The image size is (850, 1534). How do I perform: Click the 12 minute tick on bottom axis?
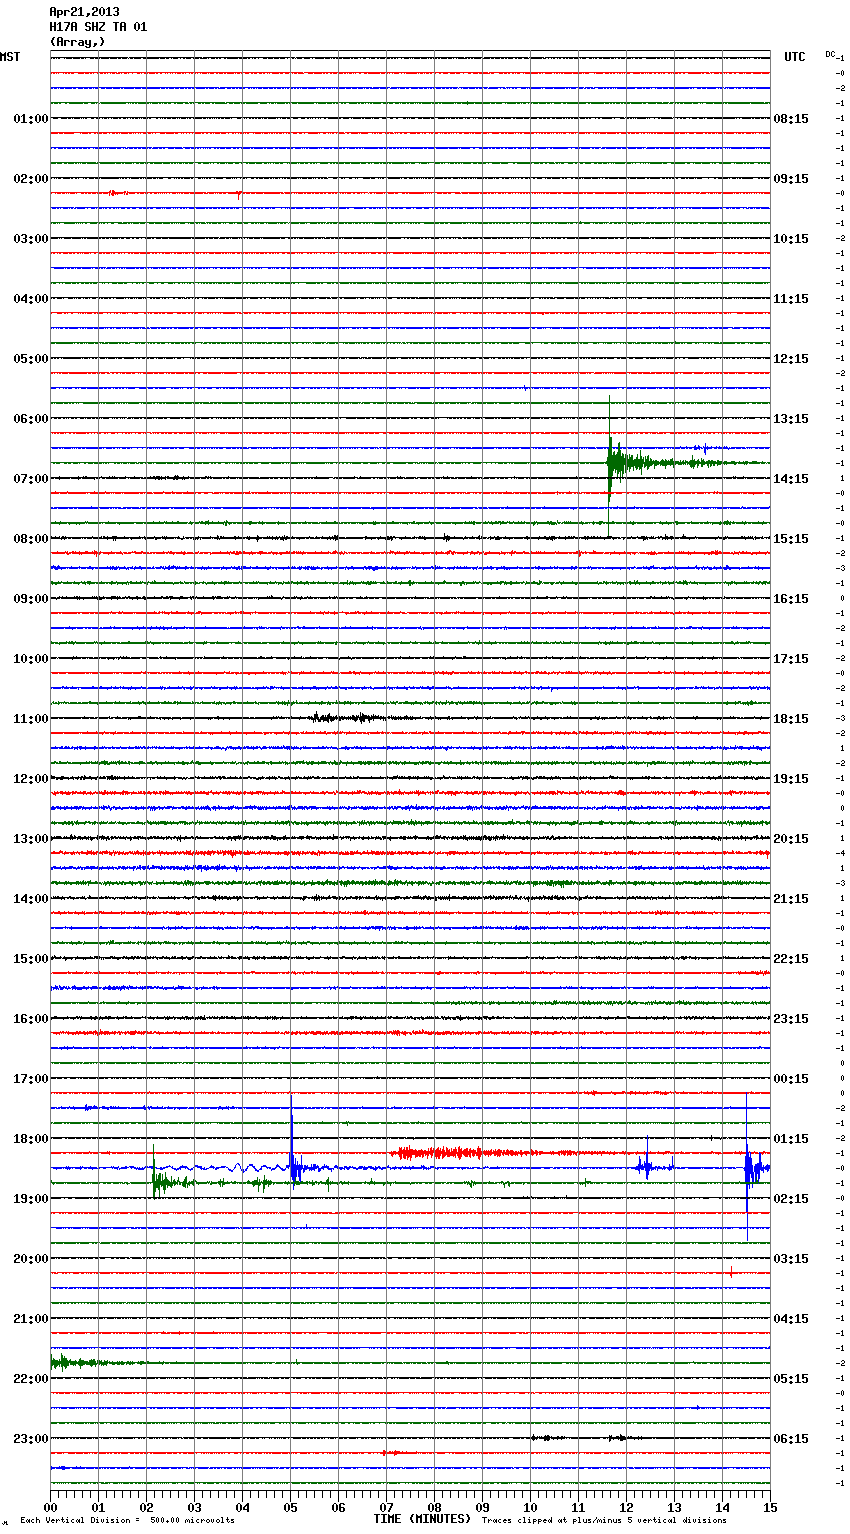click(626, 1507)
